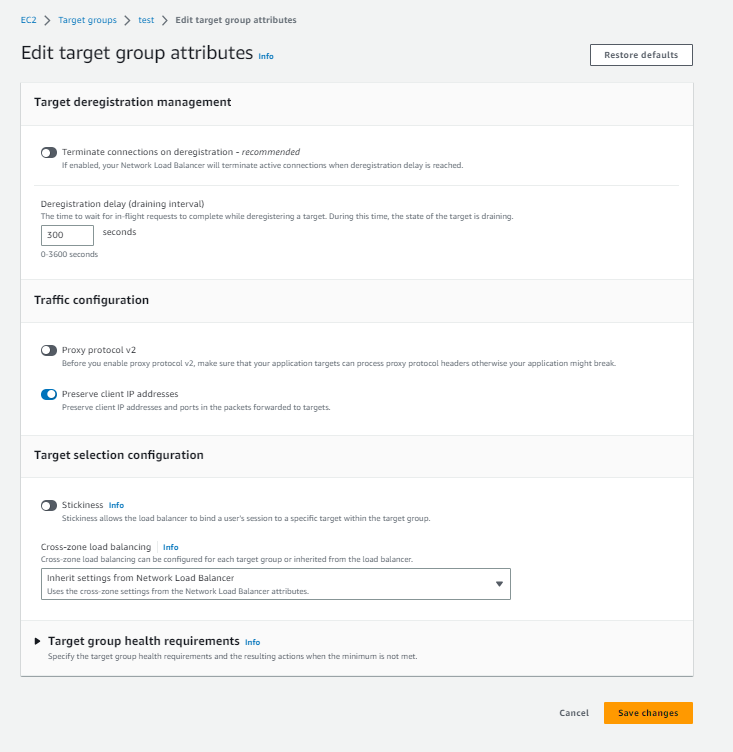Screen dimensions: 733x752
Task: Click the Restore defaults button
Action: (x=641, y=55)
